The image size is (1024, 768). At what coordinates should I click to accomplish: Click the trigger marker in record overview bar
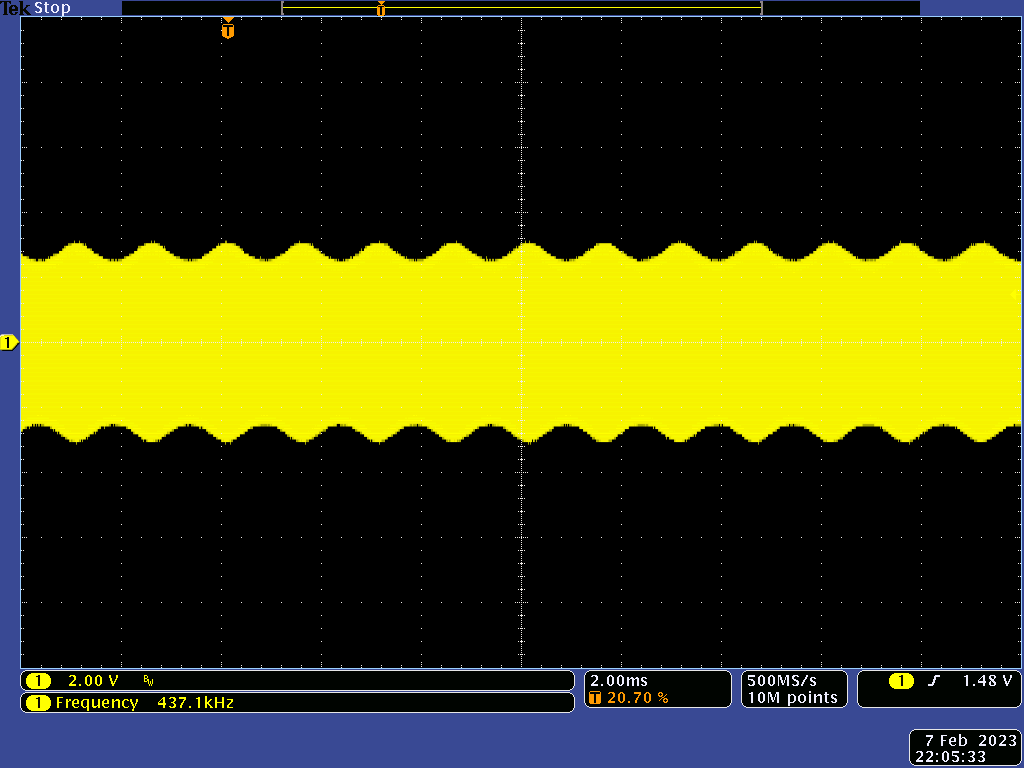pos(380,9)
